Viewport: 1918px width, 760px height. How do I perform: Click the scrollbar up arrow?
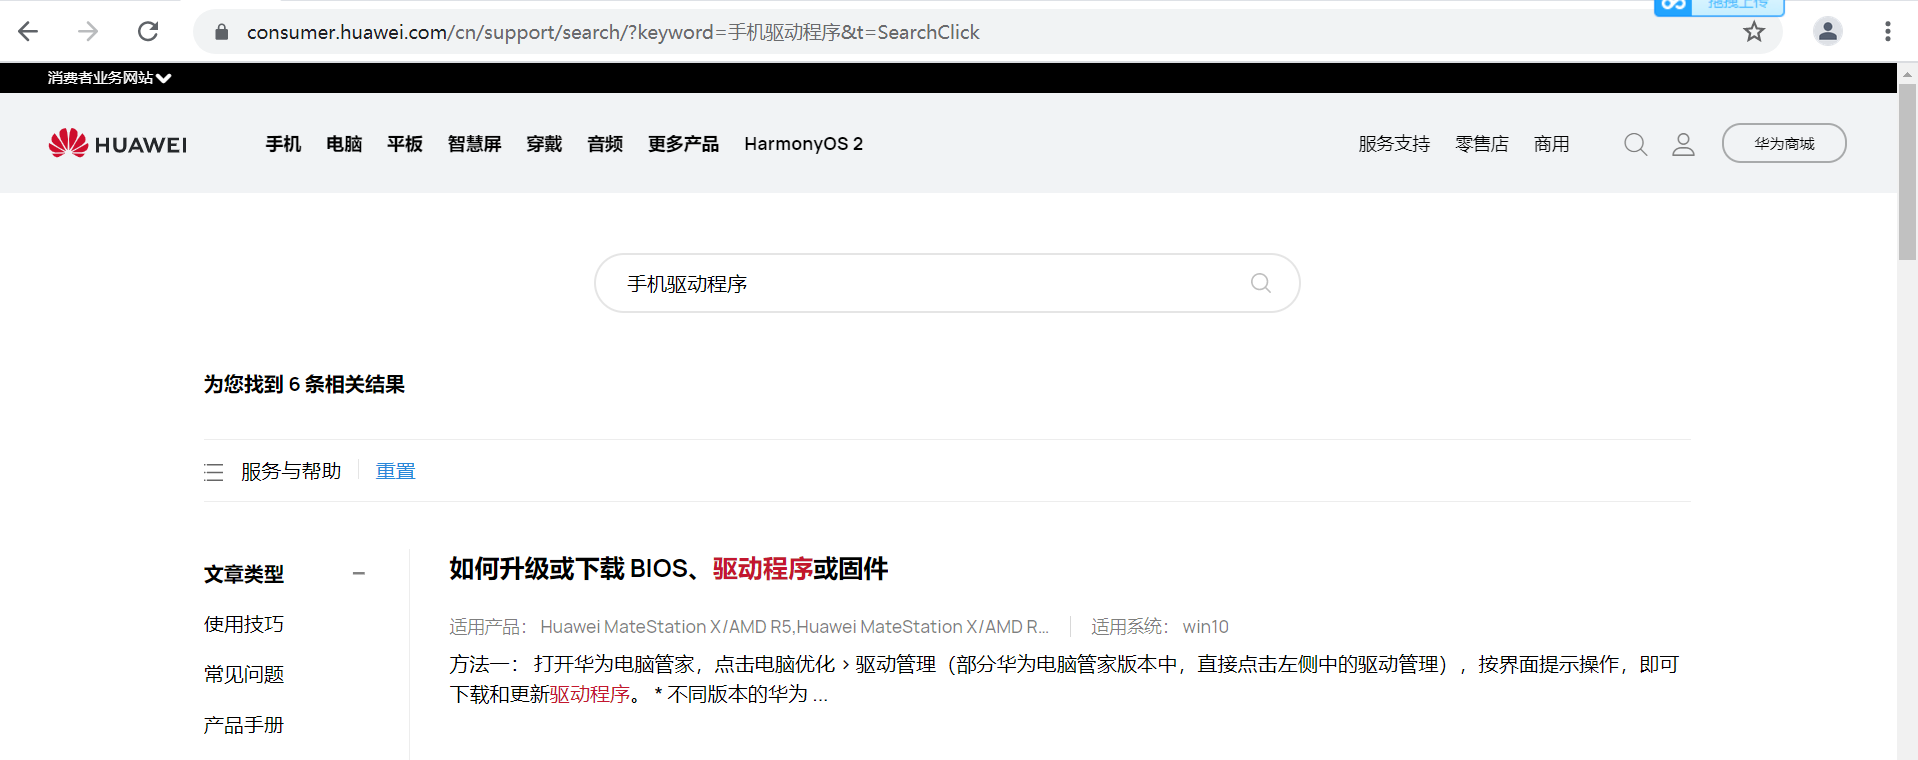pos(1907,73)
